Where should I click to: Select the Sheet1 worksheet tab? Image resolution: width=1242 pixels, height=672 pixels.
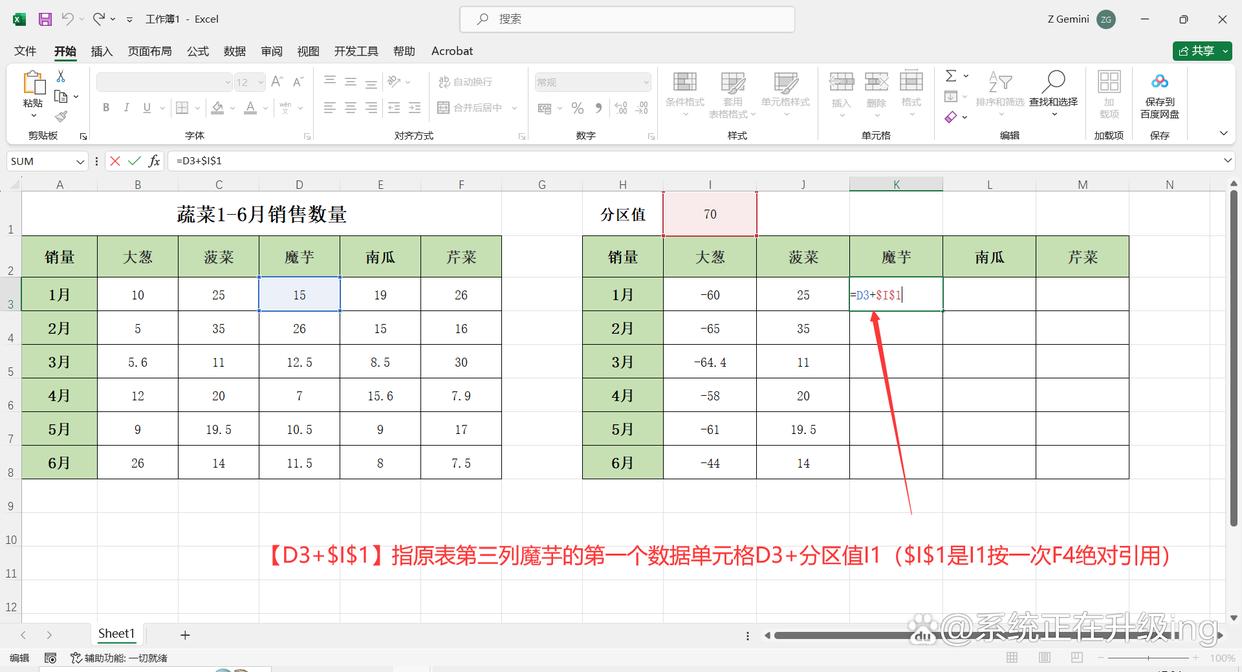pos(116,634)
